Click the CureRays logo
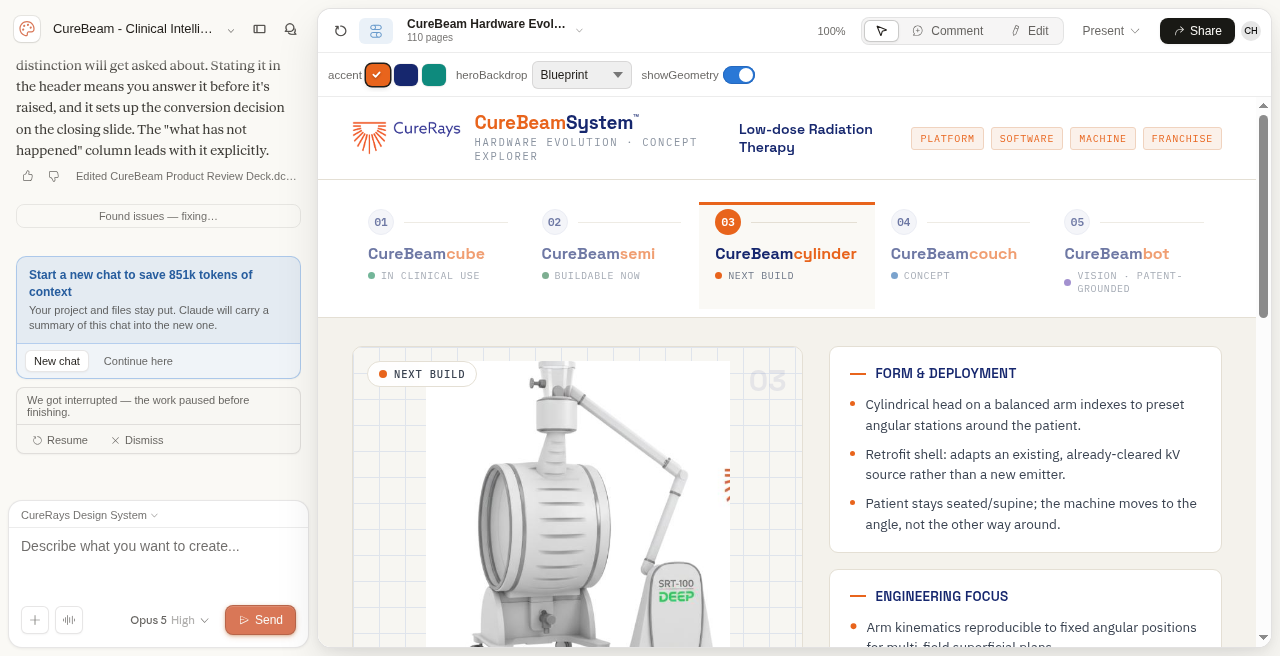1280x656 pixels. click(x=406, y=136)
